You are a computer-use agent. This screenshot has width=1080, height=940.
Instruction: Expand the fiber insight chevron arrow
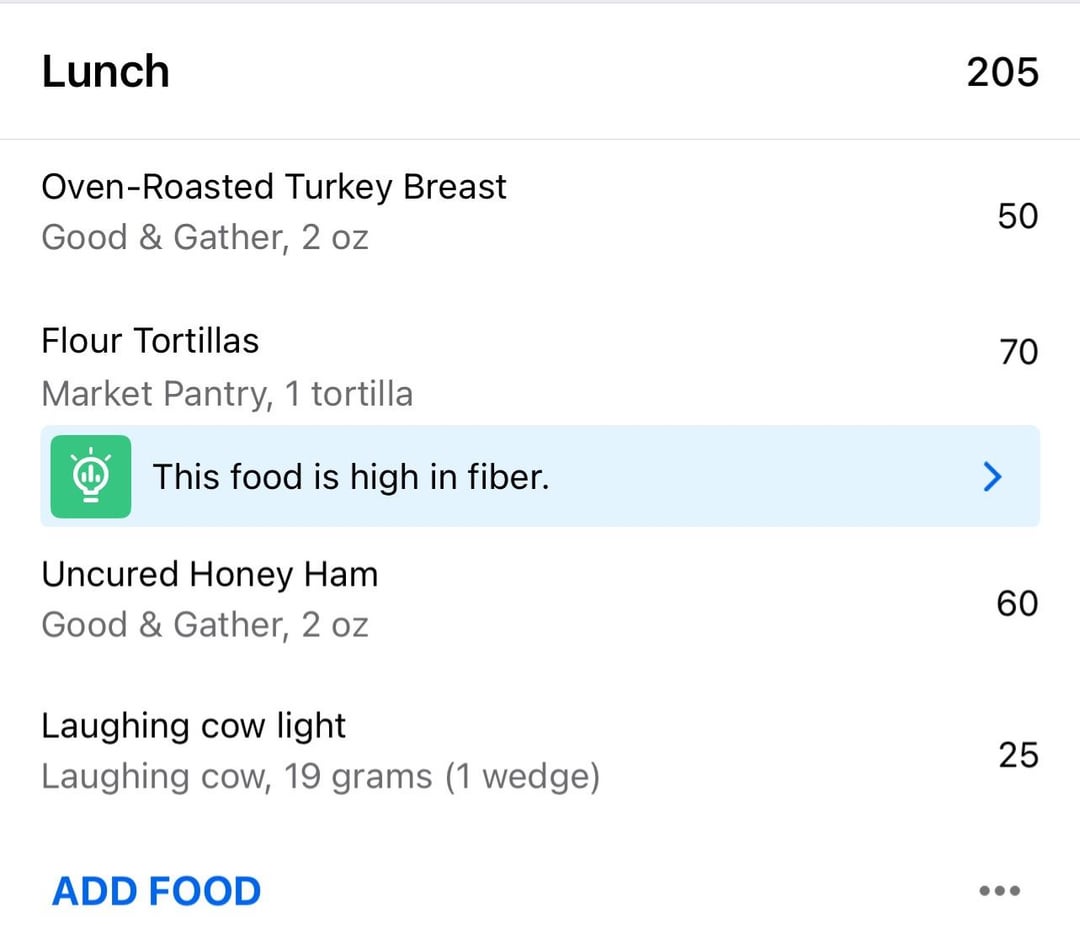[993, 477]
